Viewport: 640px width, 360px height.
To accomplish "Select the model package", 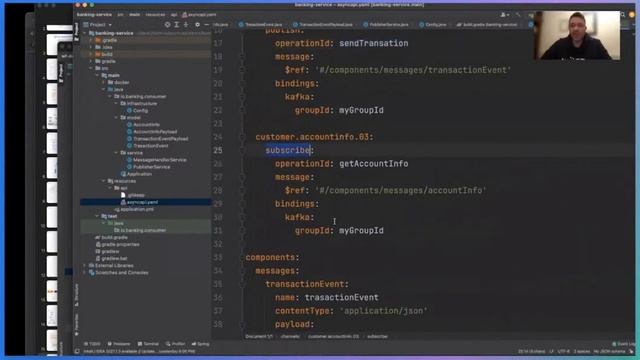I will [131, 118].
